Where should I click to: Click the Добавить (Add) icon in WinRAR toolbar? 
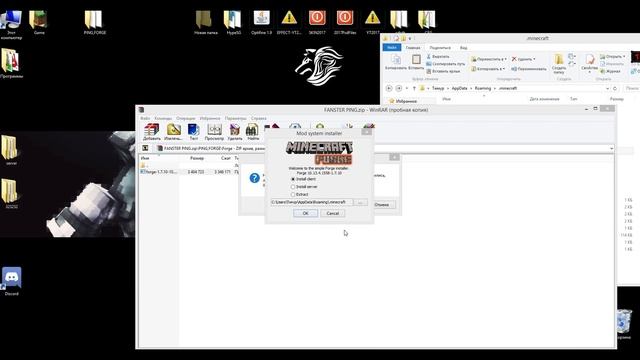tap(152, 132)
